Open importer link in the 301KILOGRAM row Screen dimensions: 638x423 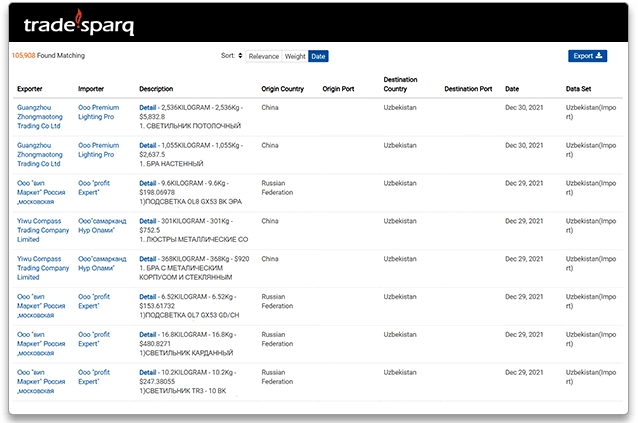[x=102, y=226]
